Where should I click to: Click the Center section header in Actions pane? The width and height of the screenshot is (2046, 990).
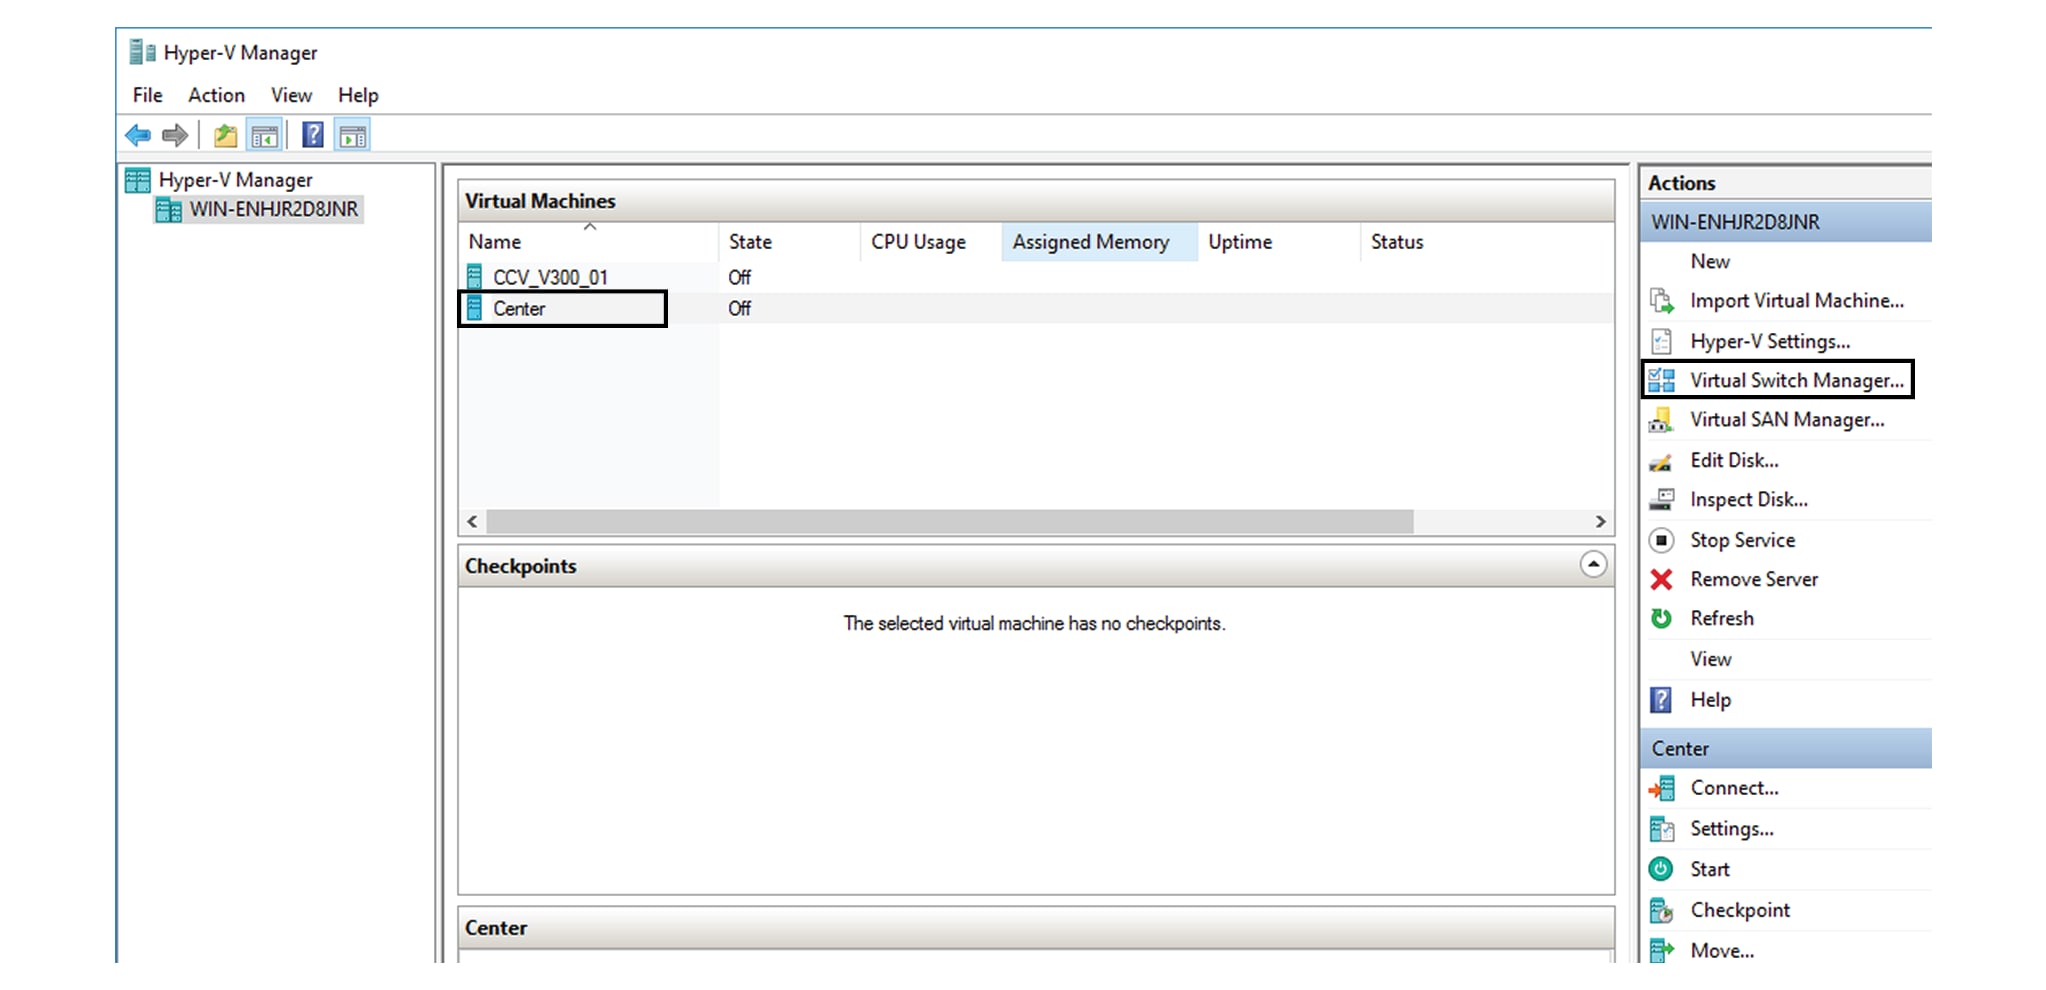[x=1786, y=748]
